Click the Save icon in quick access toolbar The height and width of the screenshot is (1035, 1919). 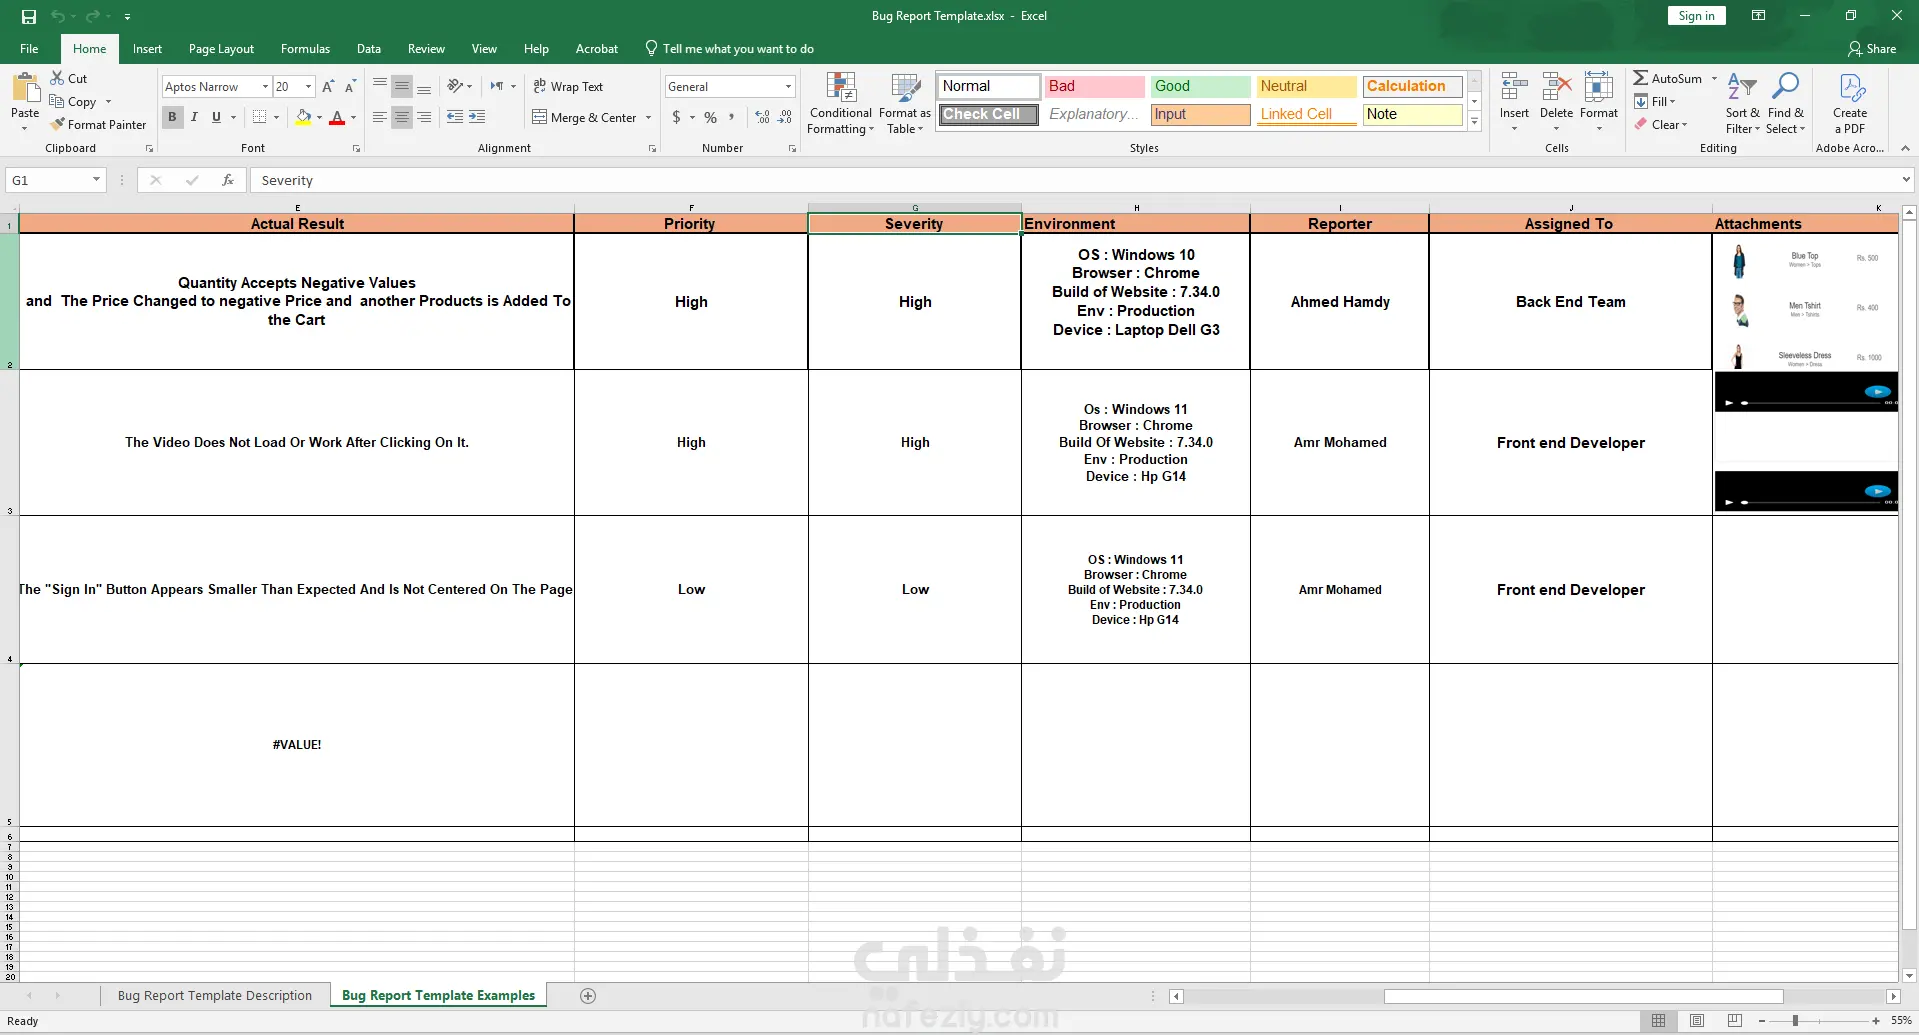click(29, 16)
